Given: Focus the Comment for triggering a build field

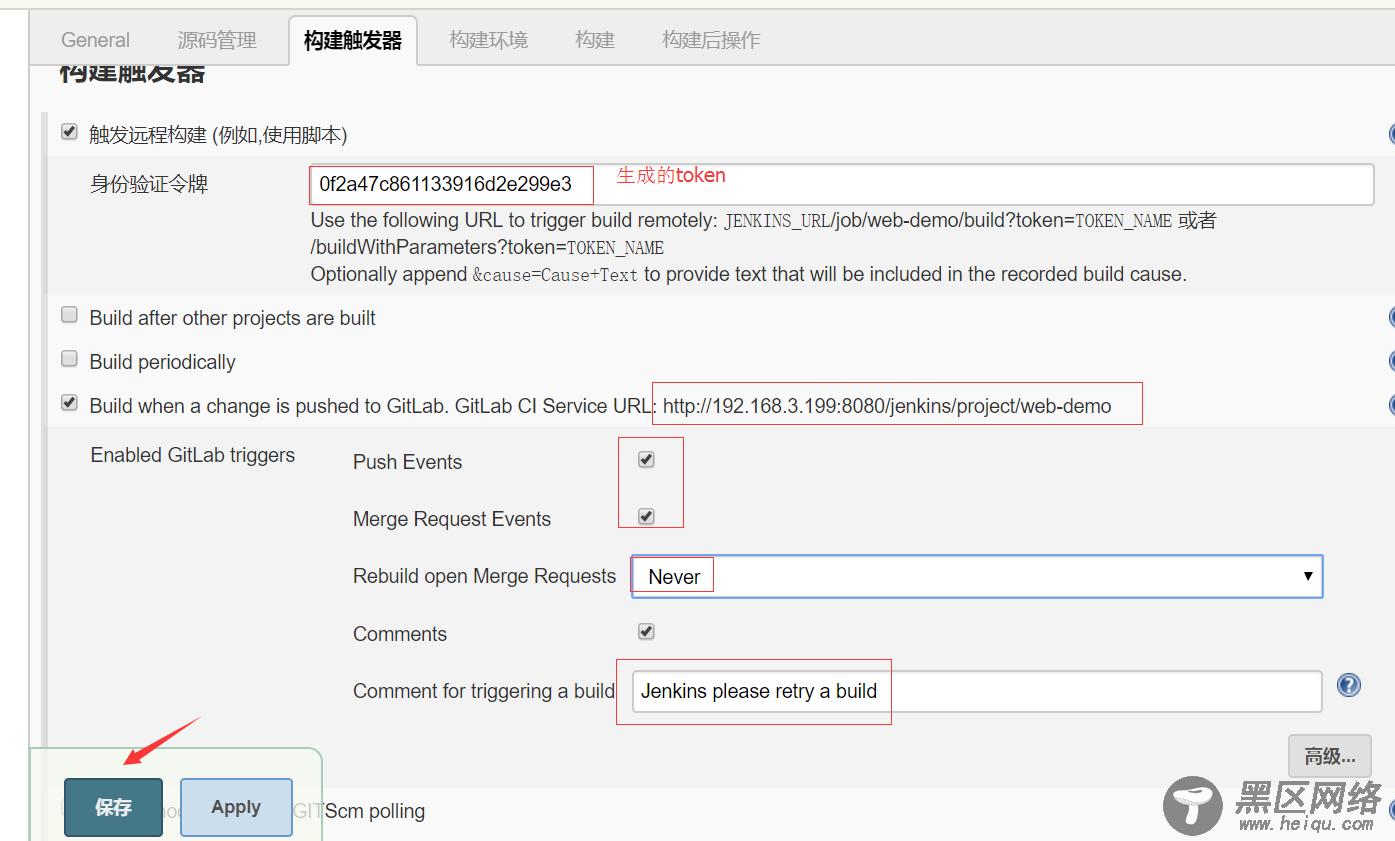Looking at the screenshot, I should 977,691.
